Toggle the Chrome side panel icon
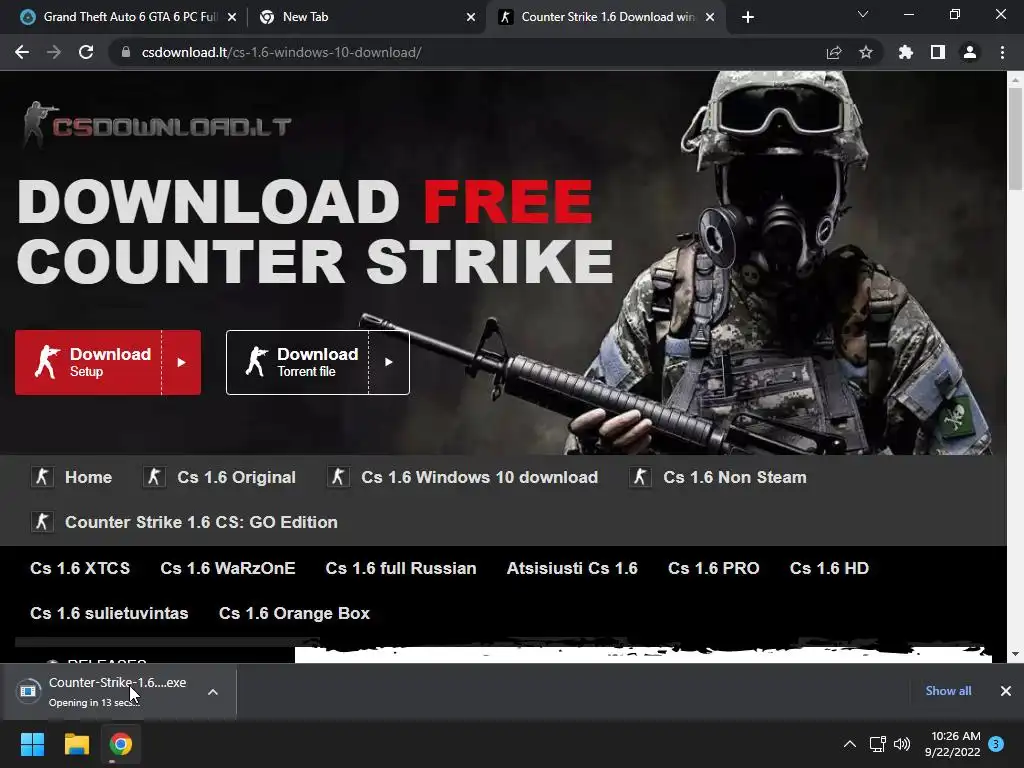 pos(938,52)
